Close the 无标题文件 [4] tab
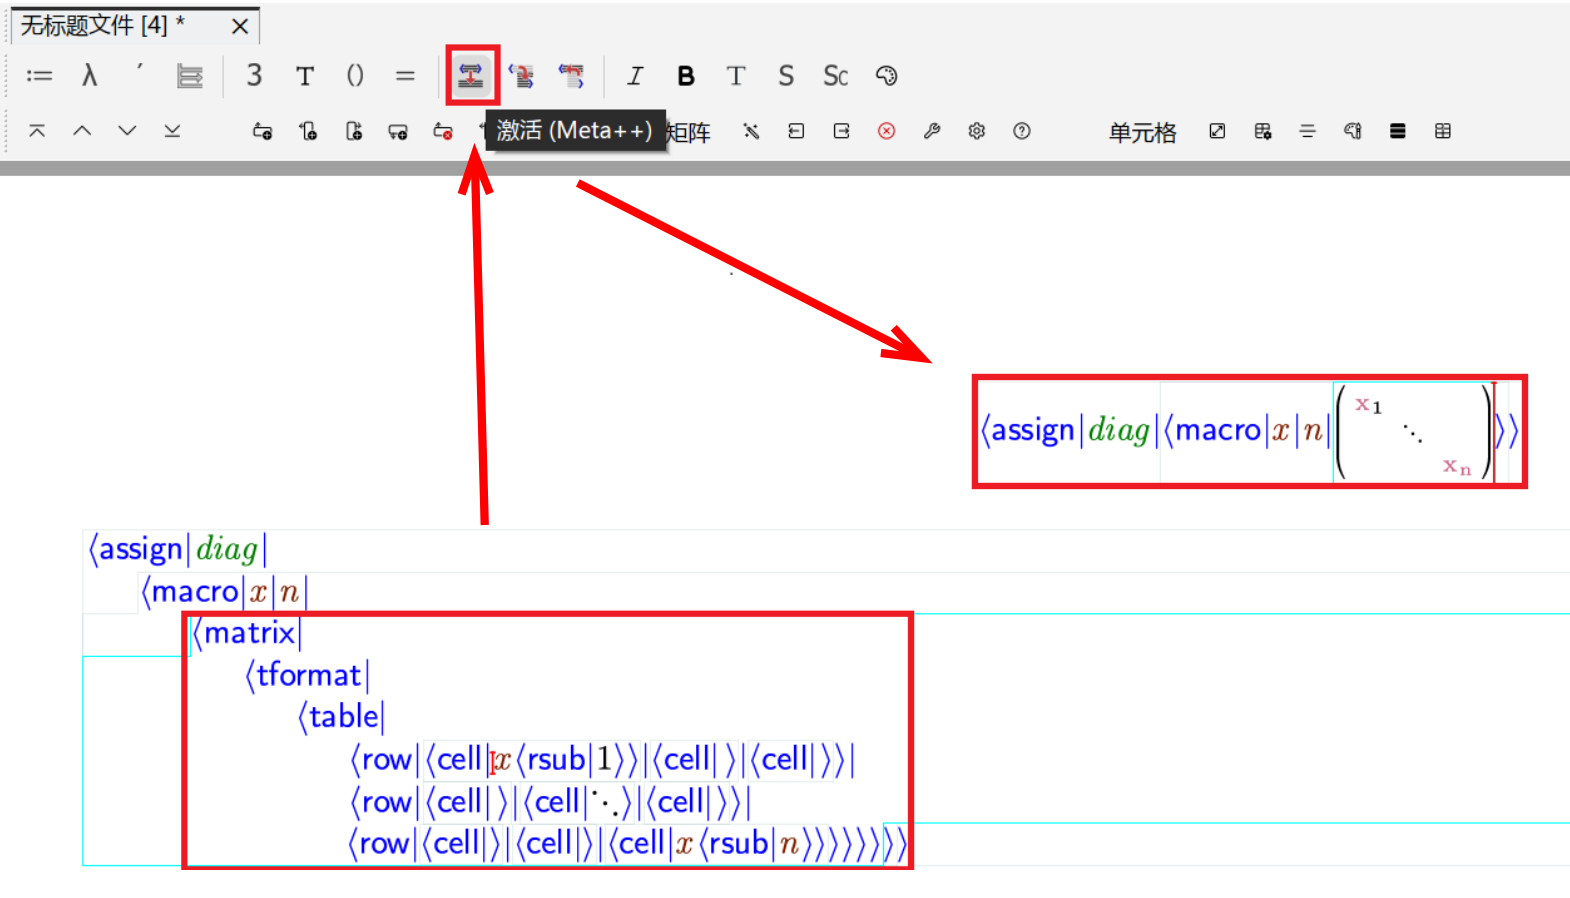Image resolution: width=1570 pixels, height=898 pixels. tap(240, 27)
